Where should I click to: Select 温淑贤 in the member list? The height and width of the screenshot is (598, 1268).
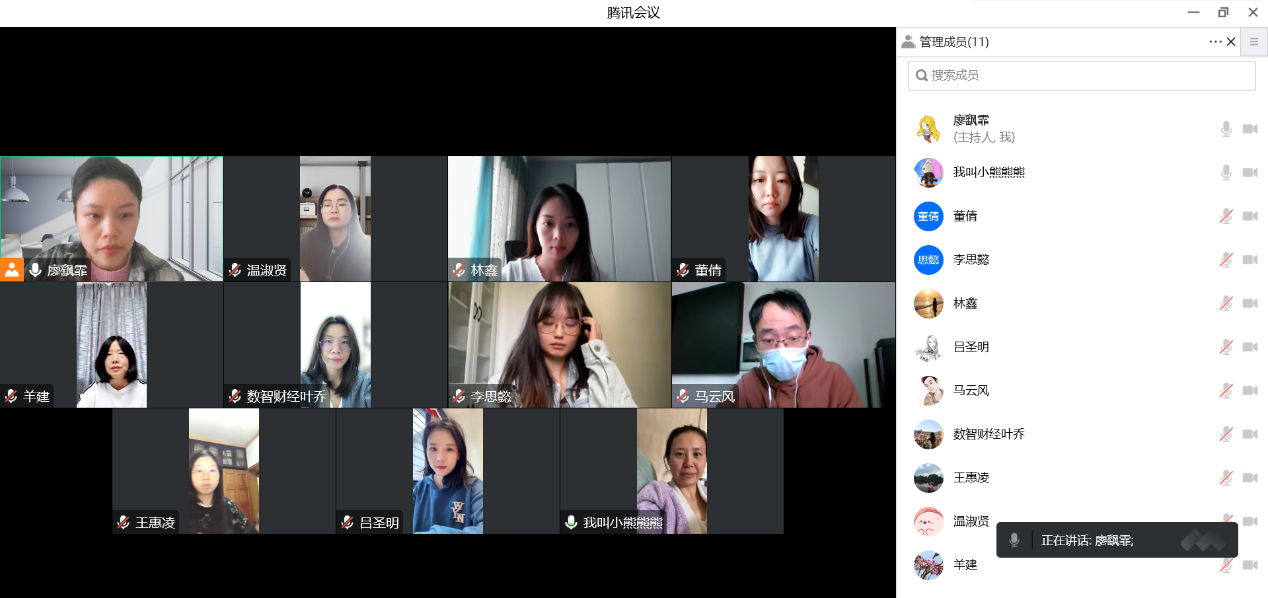click(x=970, y=521)
